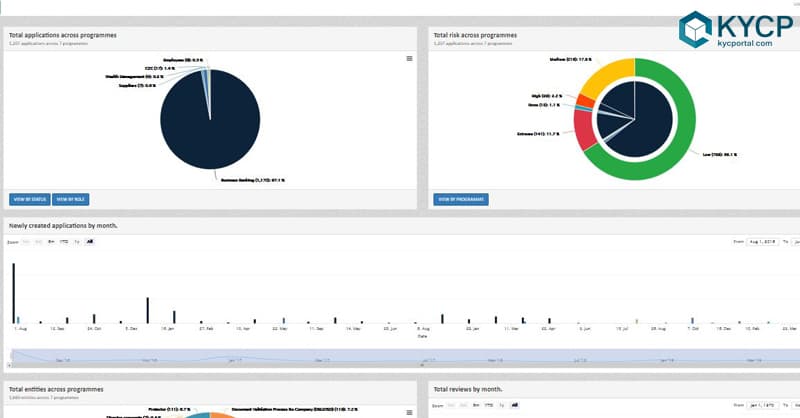Select All zoom in Newly created applications

pos(90,241)
